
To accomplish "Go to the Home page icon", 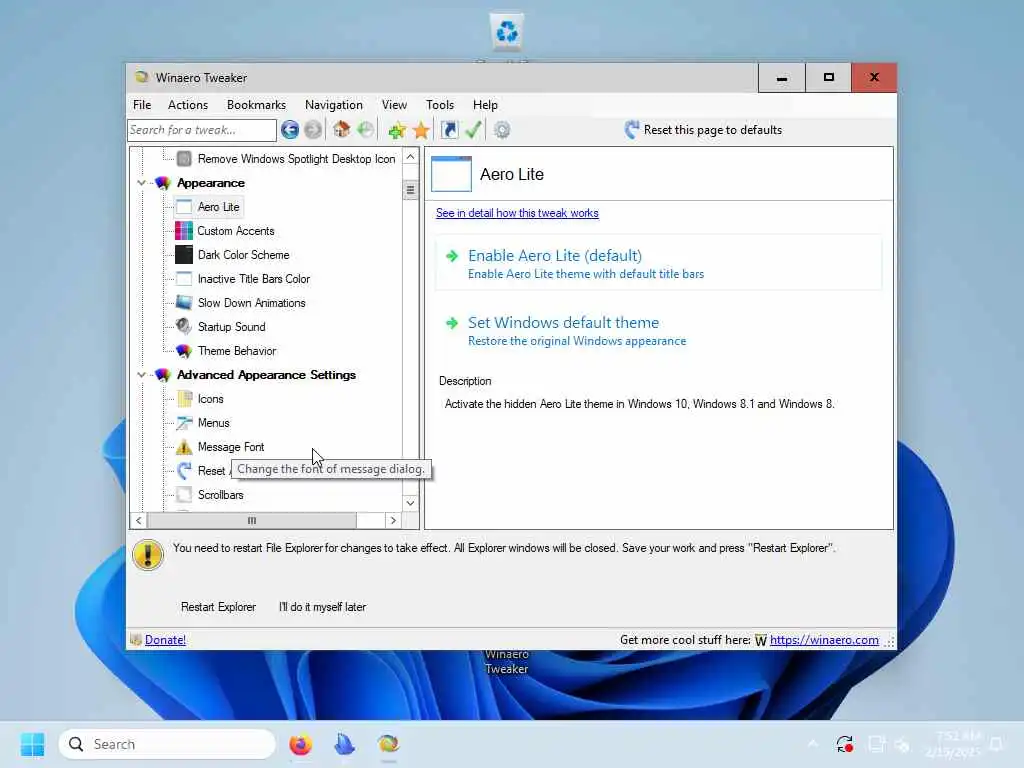I will pyautogui.click(x=342, y=129).
